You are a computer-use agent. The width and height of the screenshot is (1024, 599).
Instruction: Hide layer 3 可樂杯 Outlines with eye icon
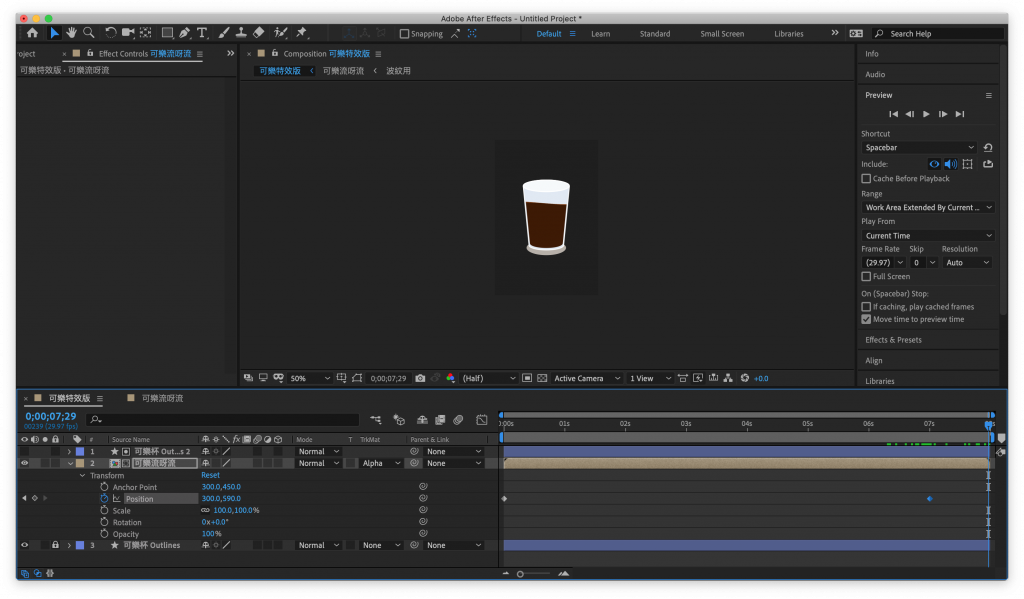pos(25,545)
